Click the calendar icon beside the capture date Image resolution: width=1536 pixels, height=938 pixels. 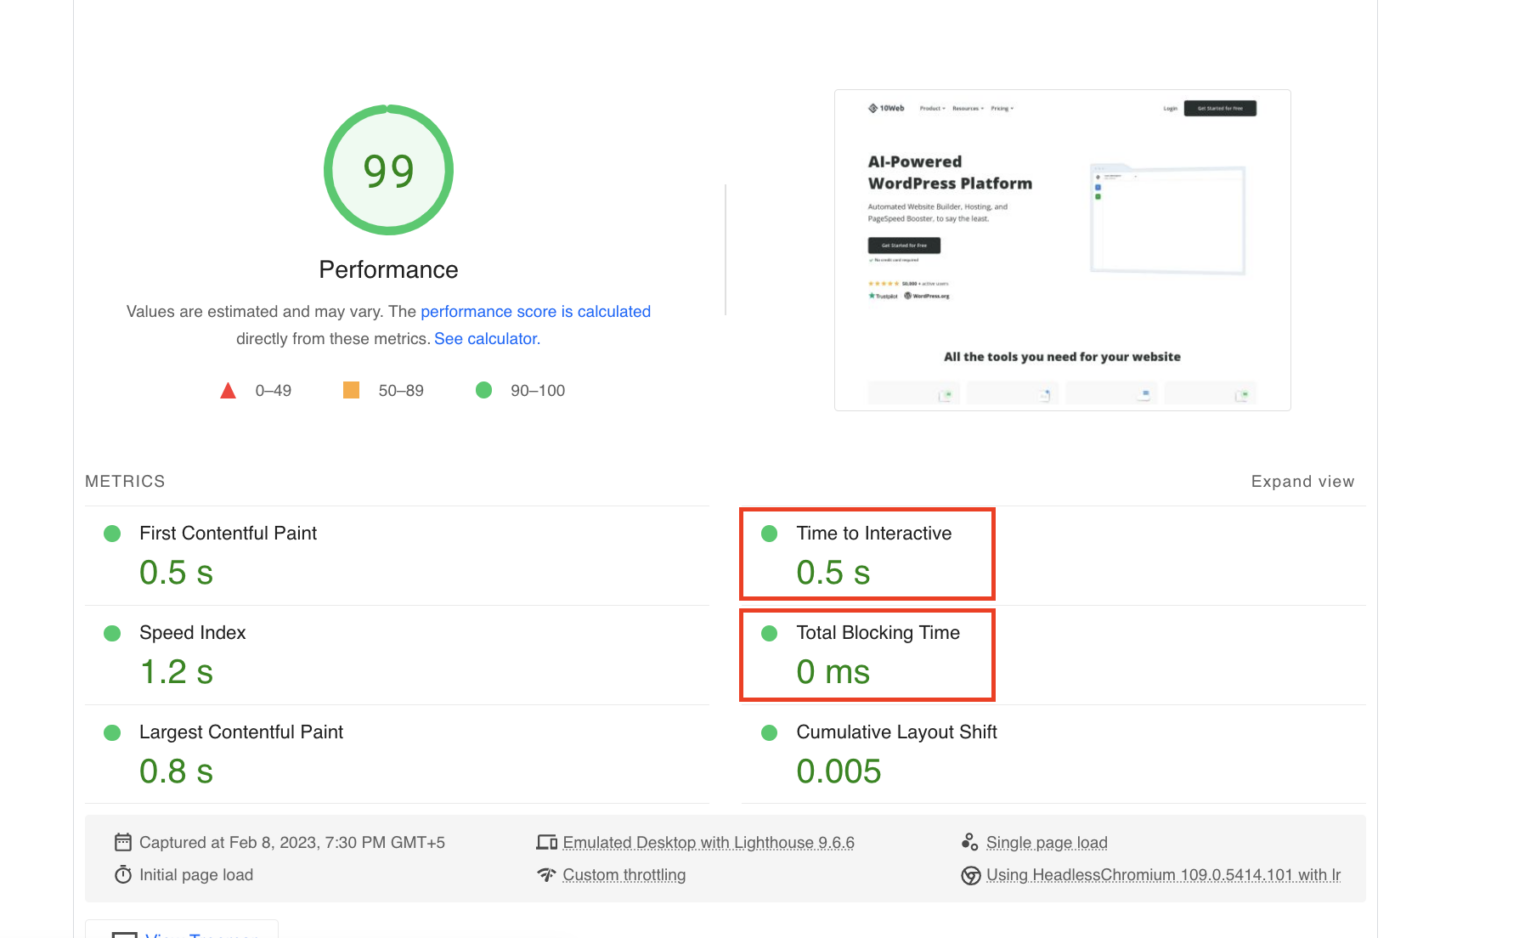coord(123,842)
